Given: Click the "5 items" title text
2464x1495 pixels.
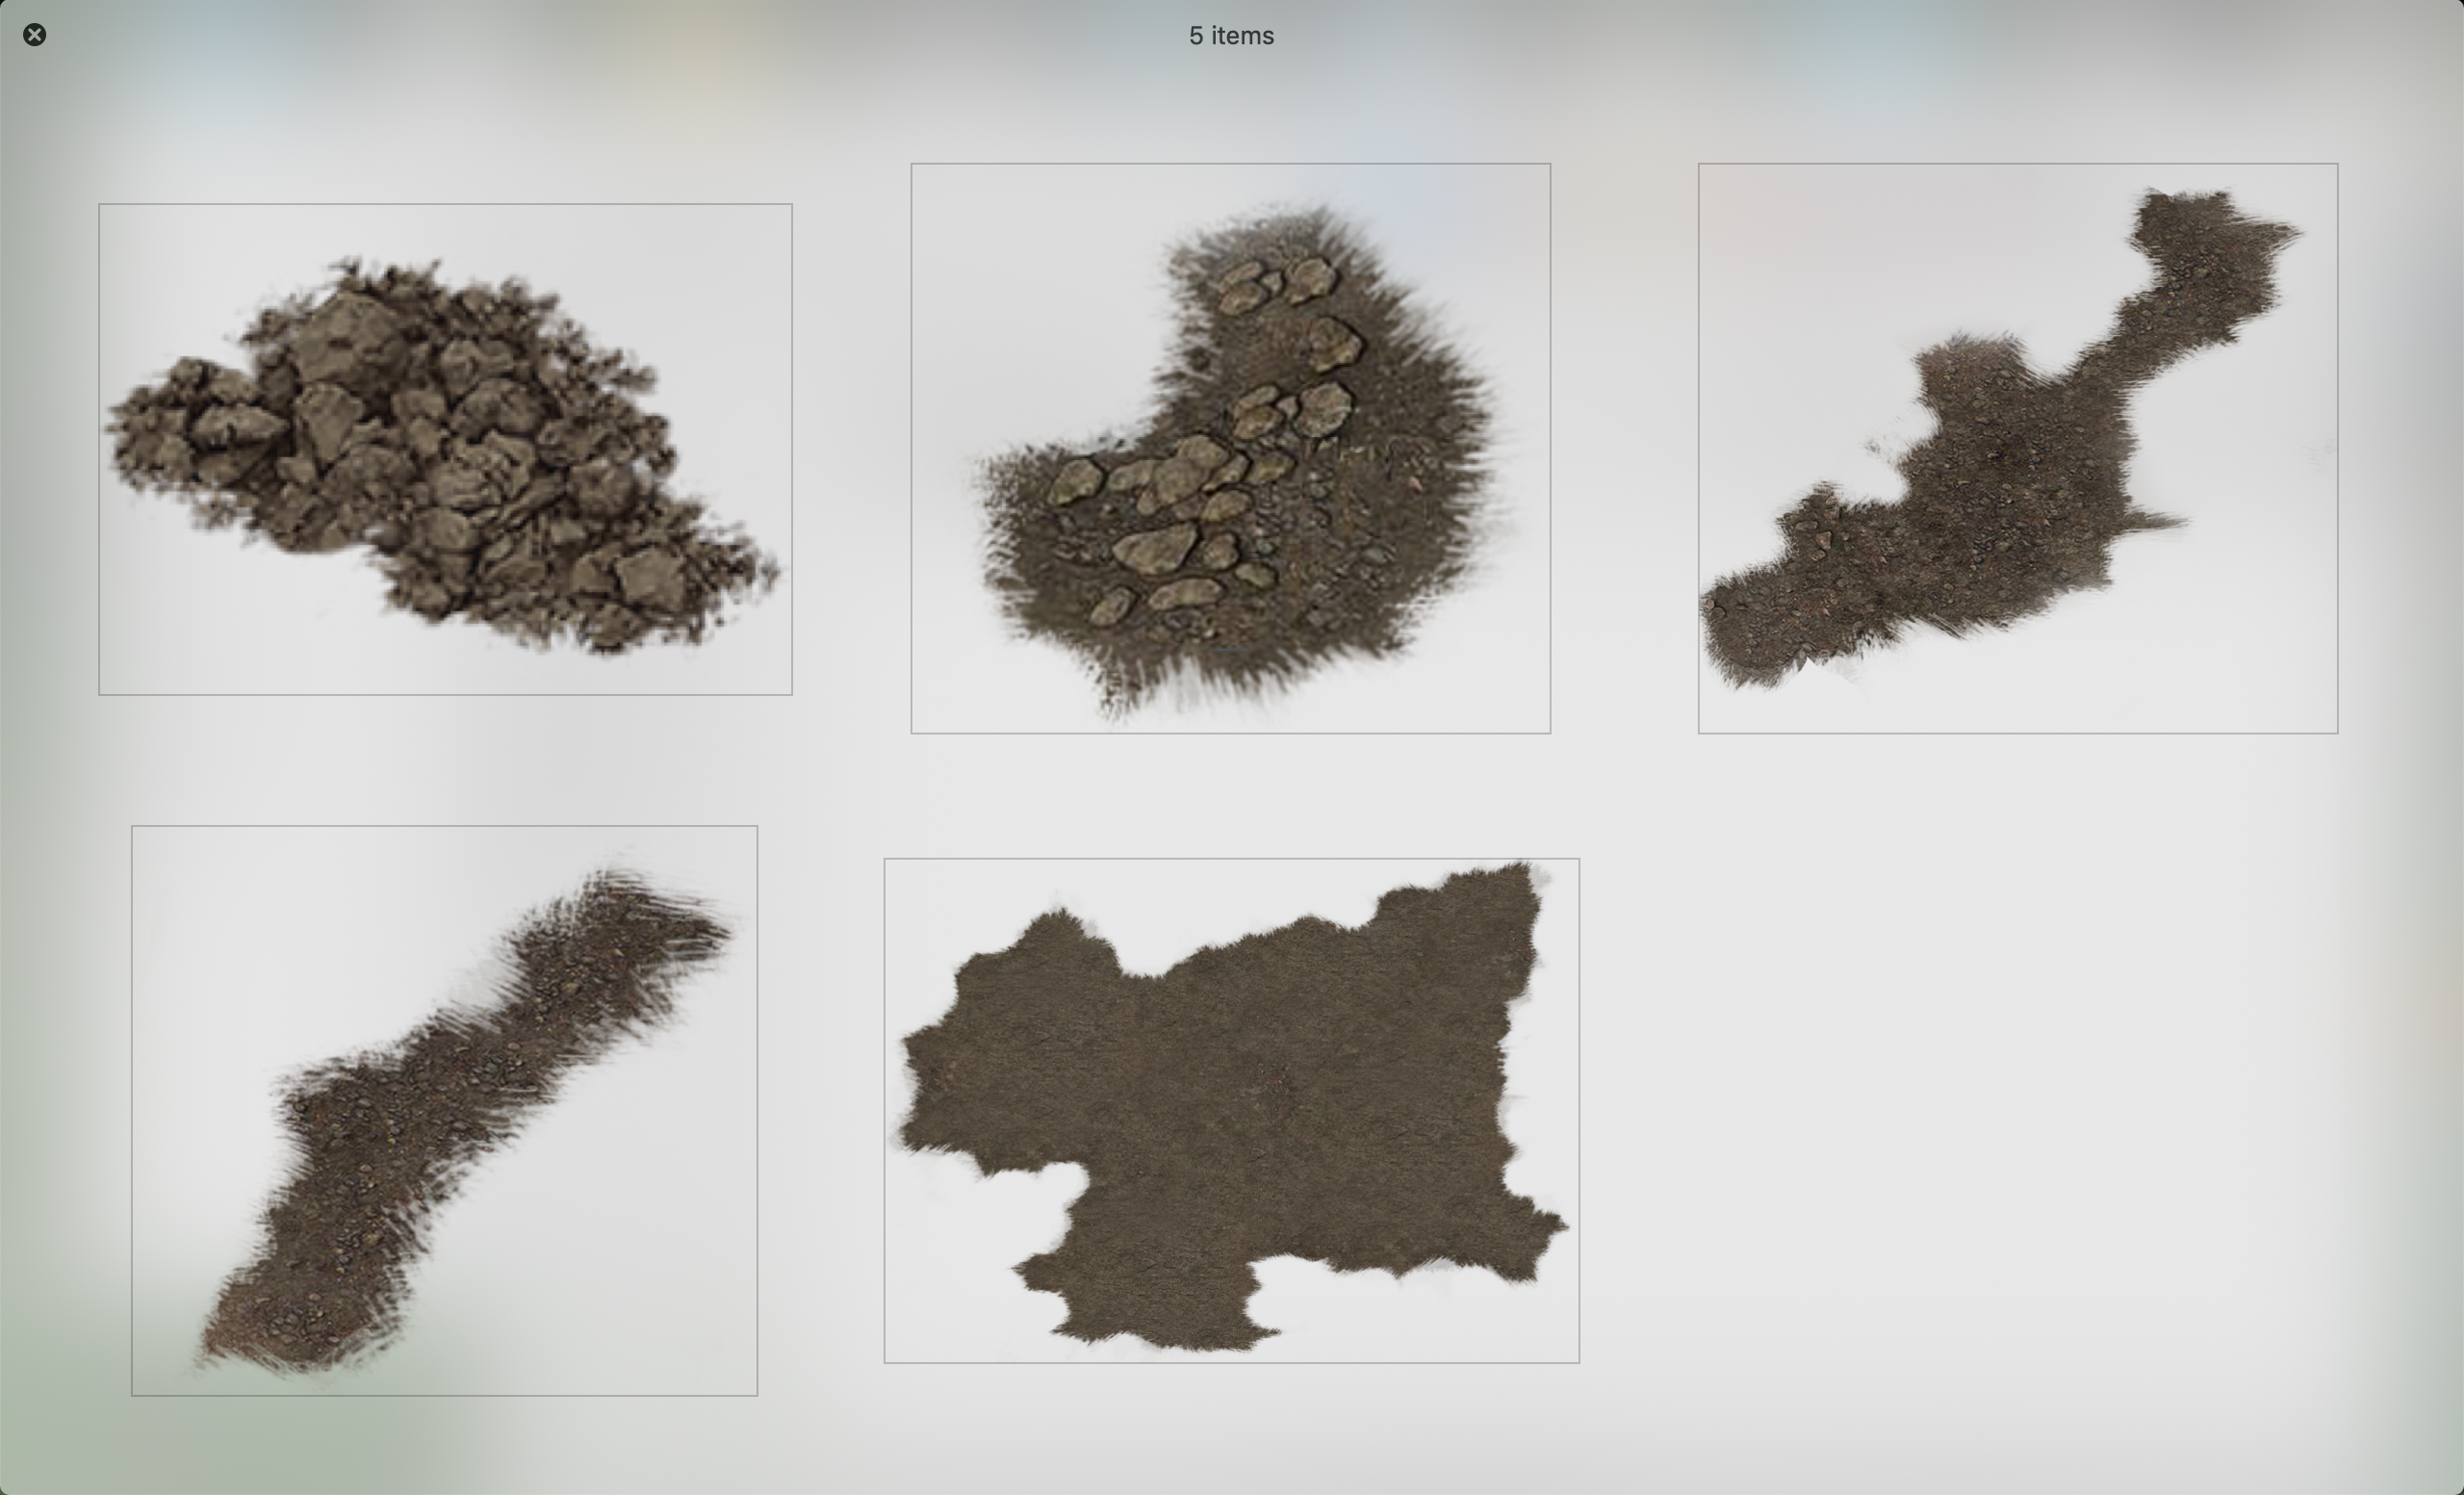Looking at the screenshot, I should coord(1231,36).
